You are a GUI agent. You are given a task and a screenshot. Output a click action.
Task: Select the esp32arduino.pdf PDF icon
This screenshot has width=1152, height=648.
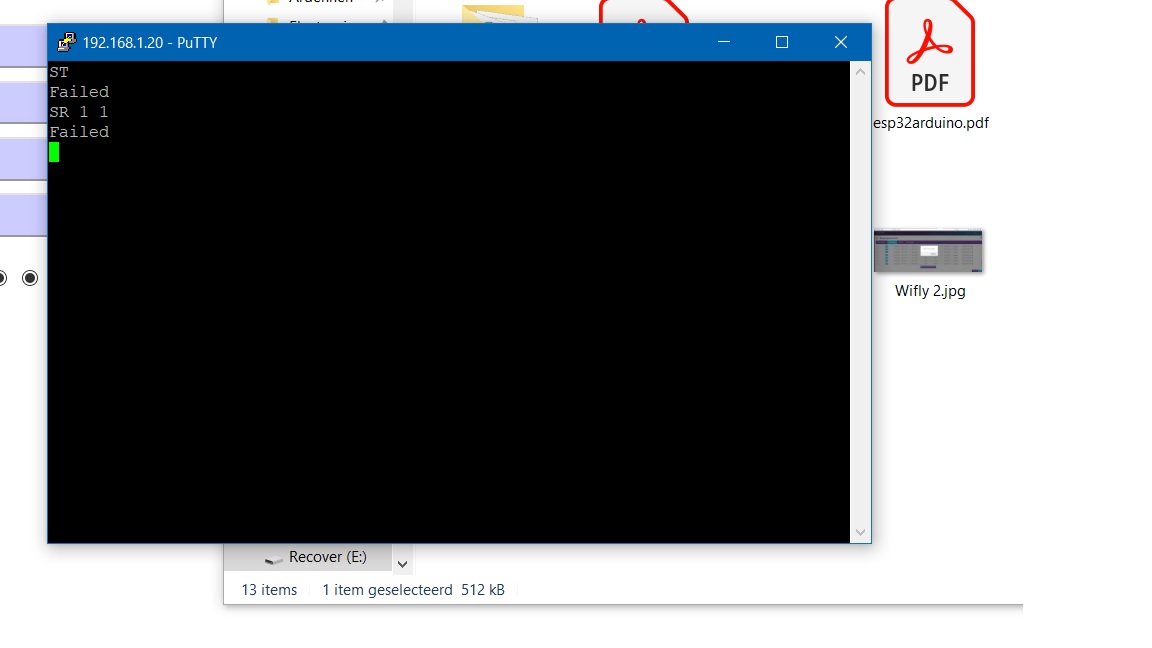(x=929, y=53)
